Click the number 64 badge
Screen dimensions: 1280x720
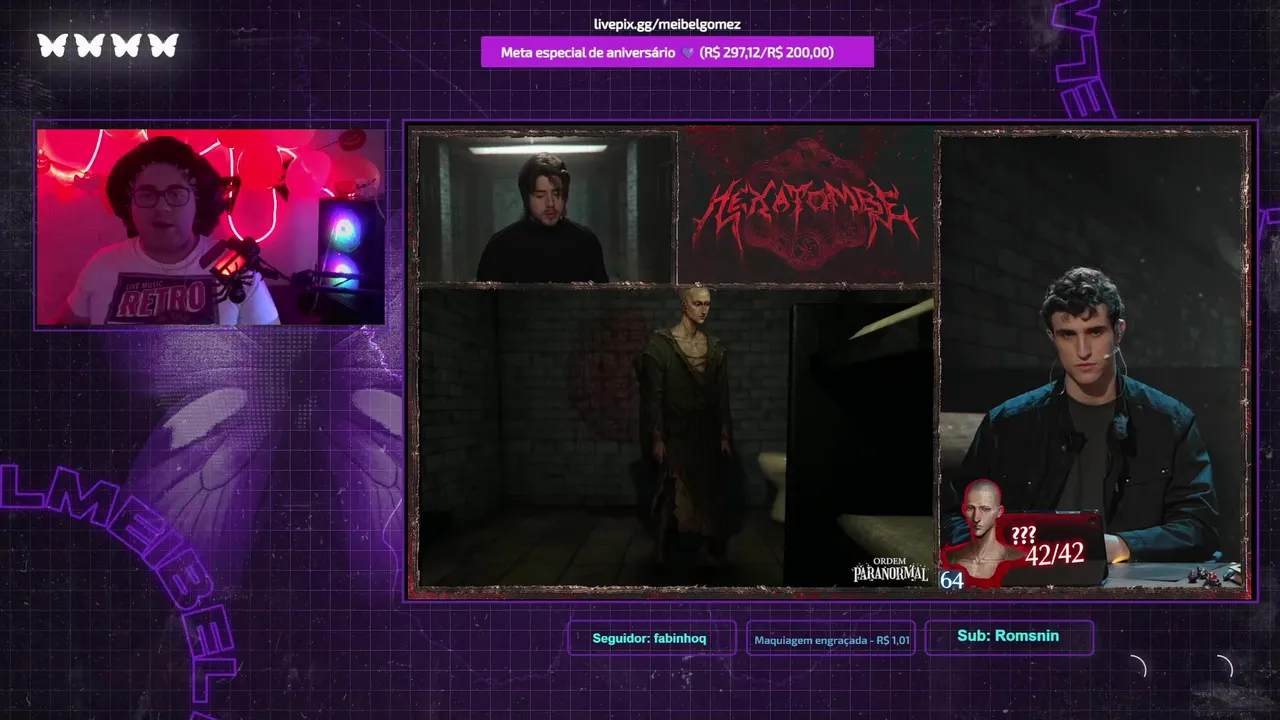[x=952, y=580]
